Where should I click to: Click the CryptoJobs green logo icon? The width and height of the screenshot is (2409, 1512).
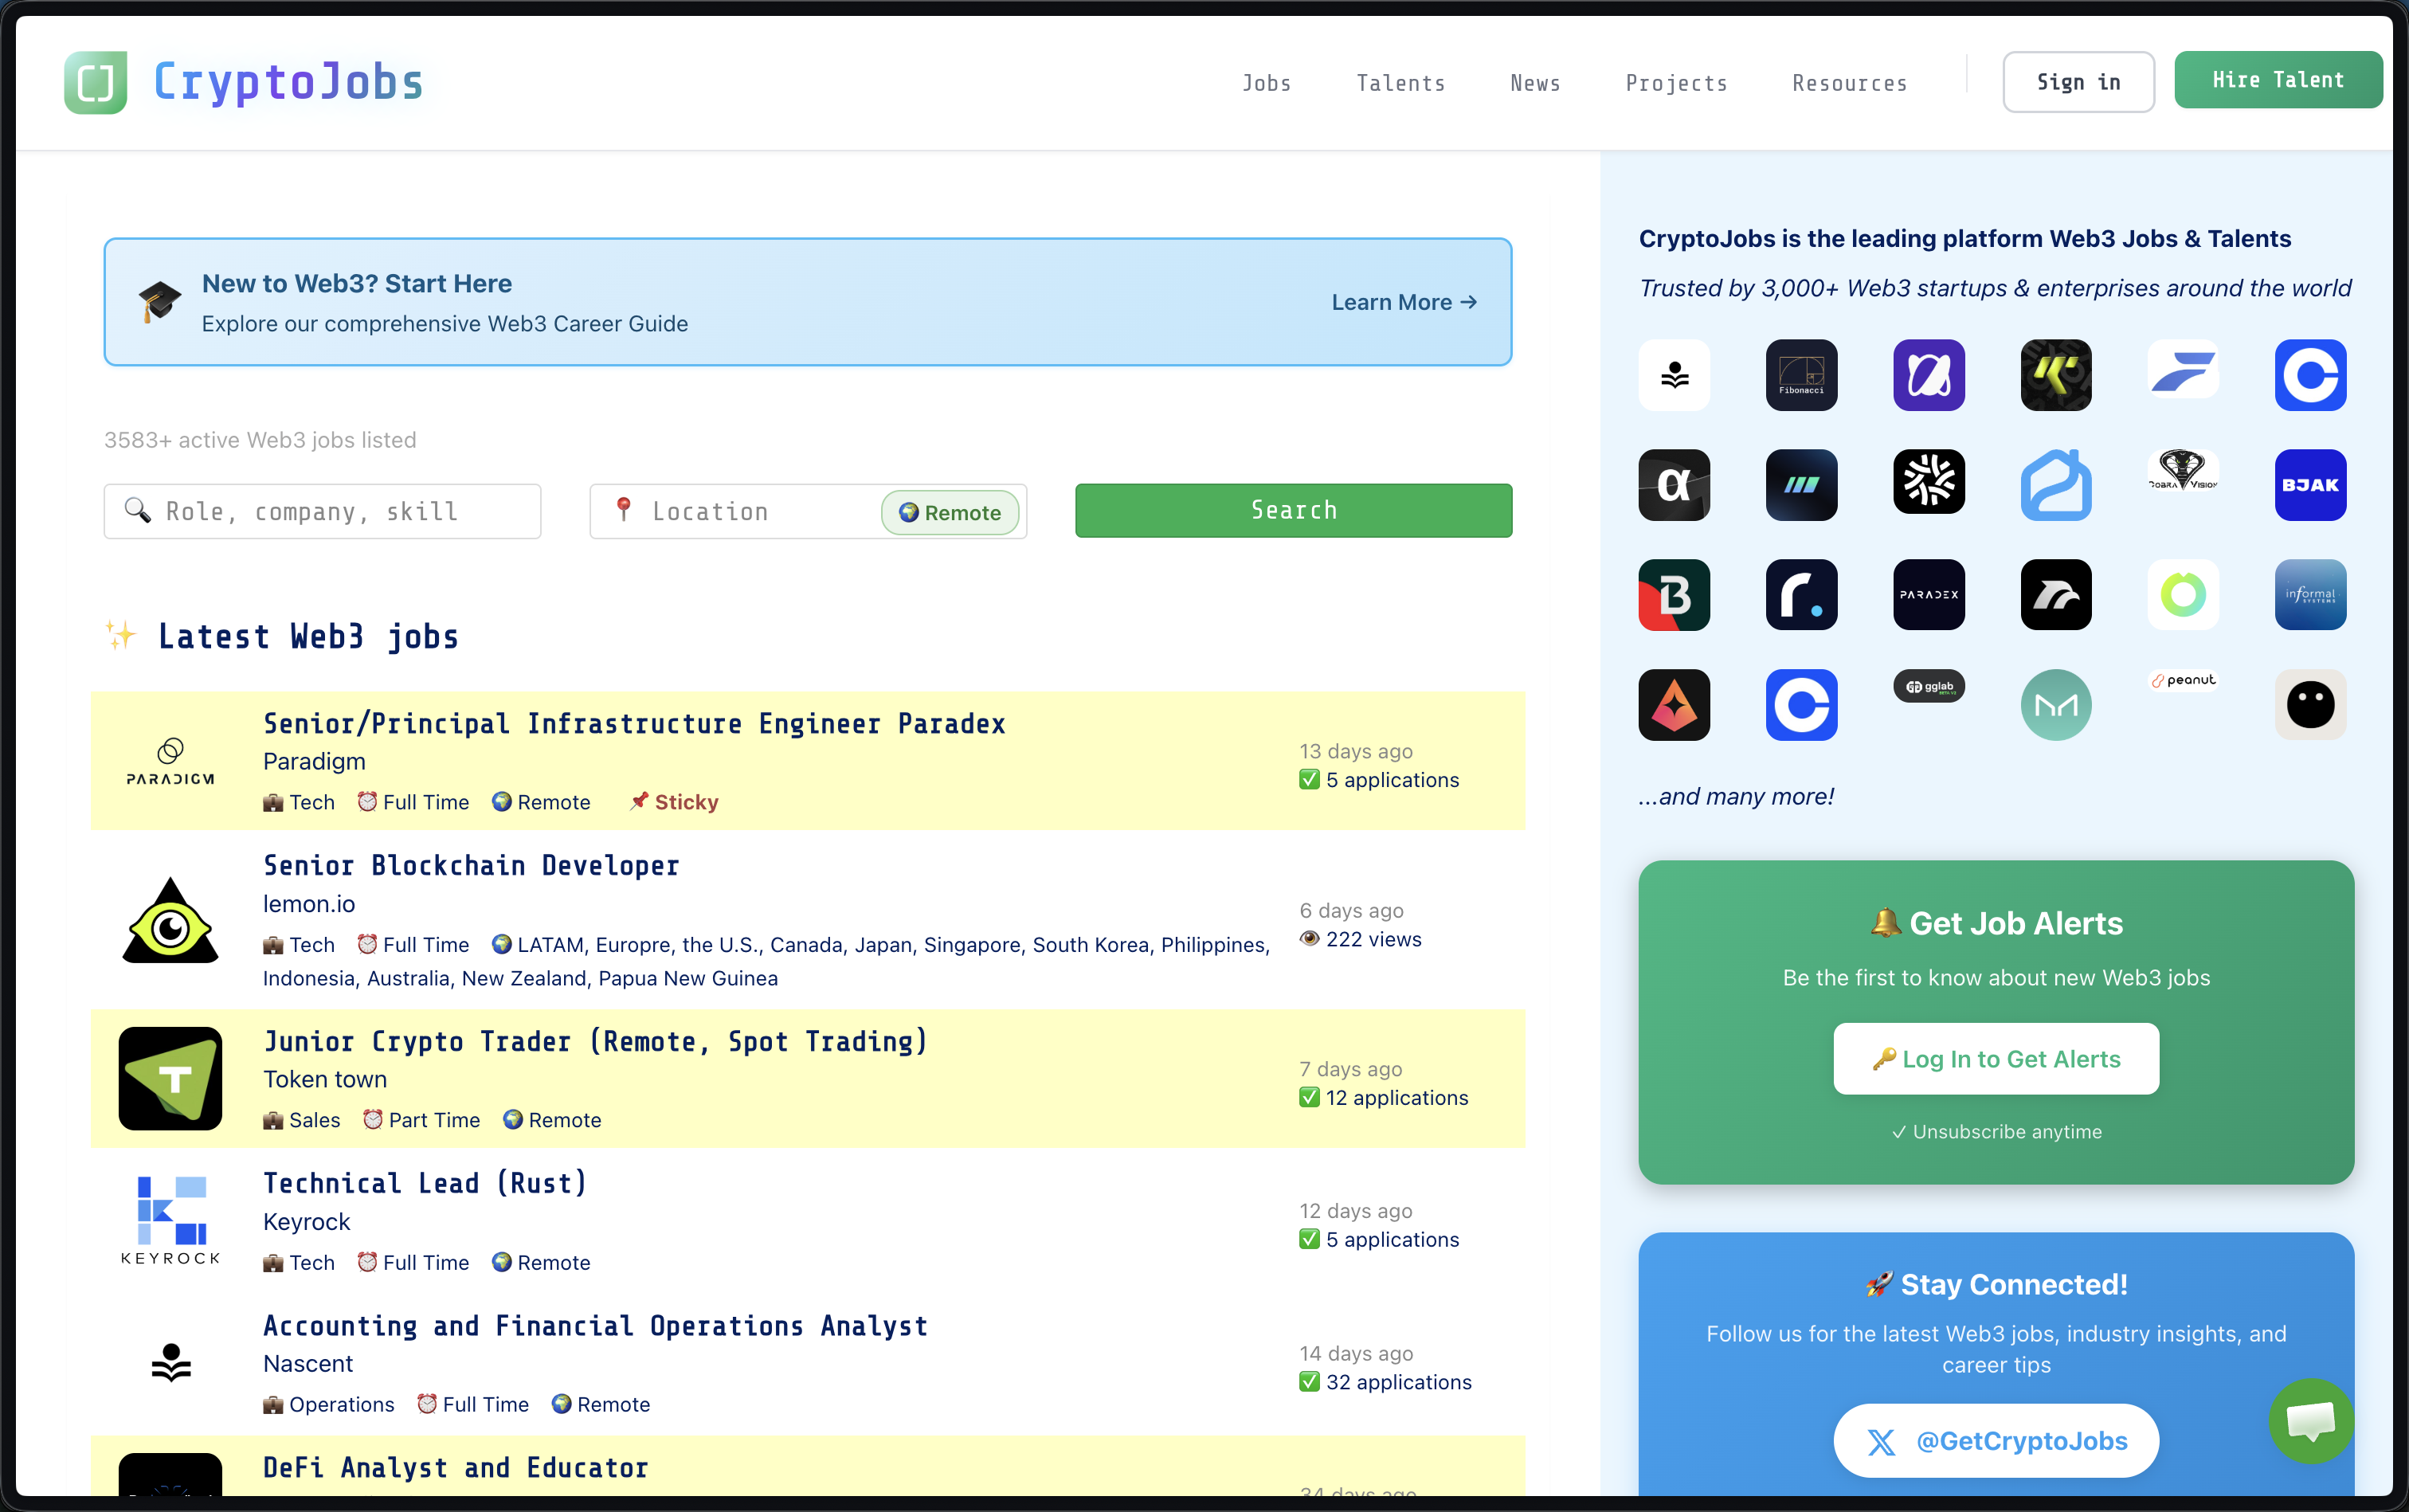click(x=96, y=82)
